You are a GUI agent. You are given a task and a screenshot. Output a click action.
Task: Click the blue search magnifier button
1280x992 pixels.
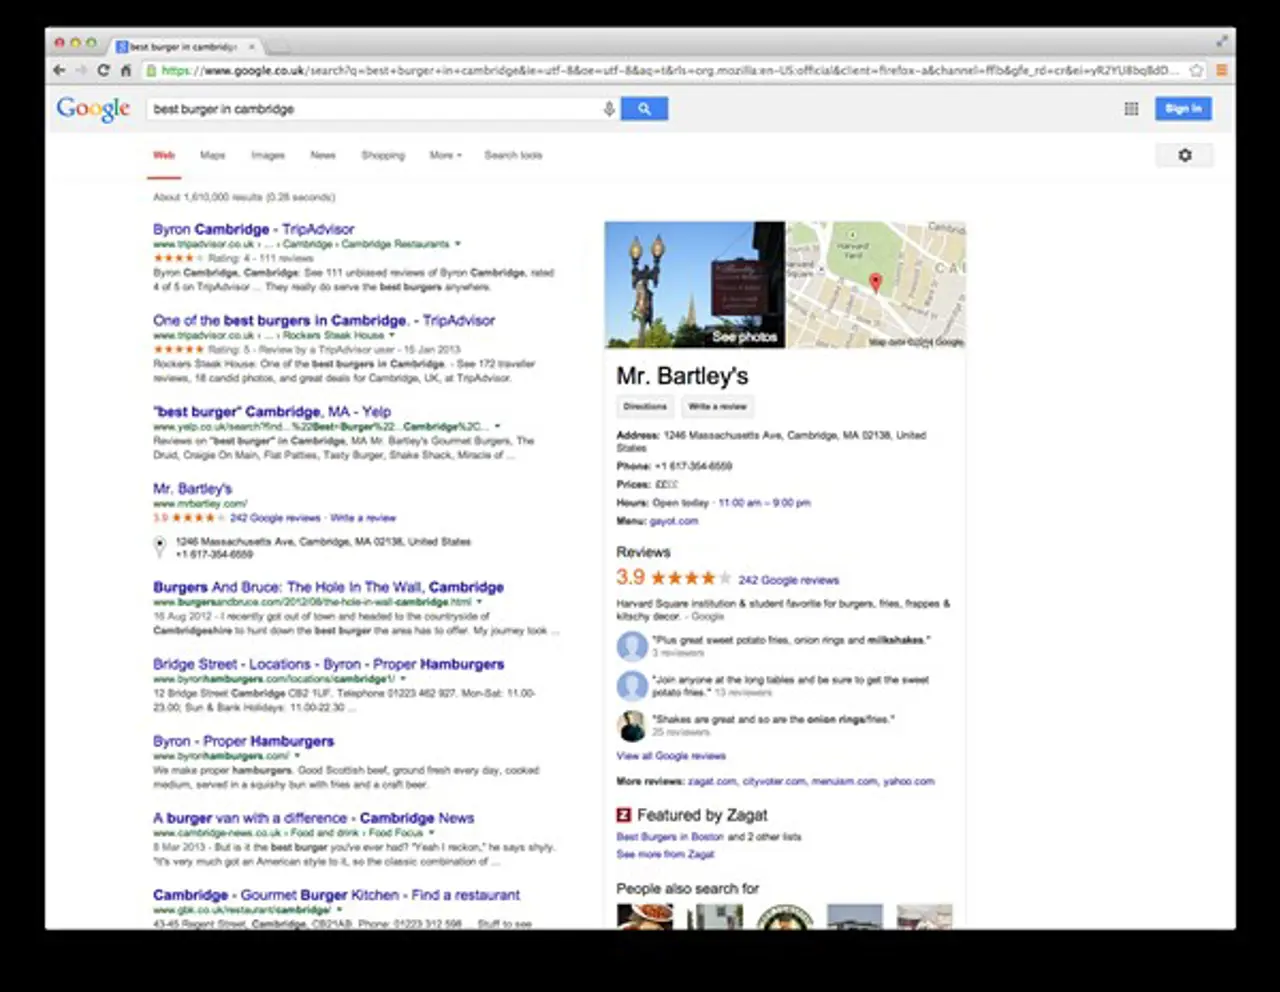[x=644, y=109]
